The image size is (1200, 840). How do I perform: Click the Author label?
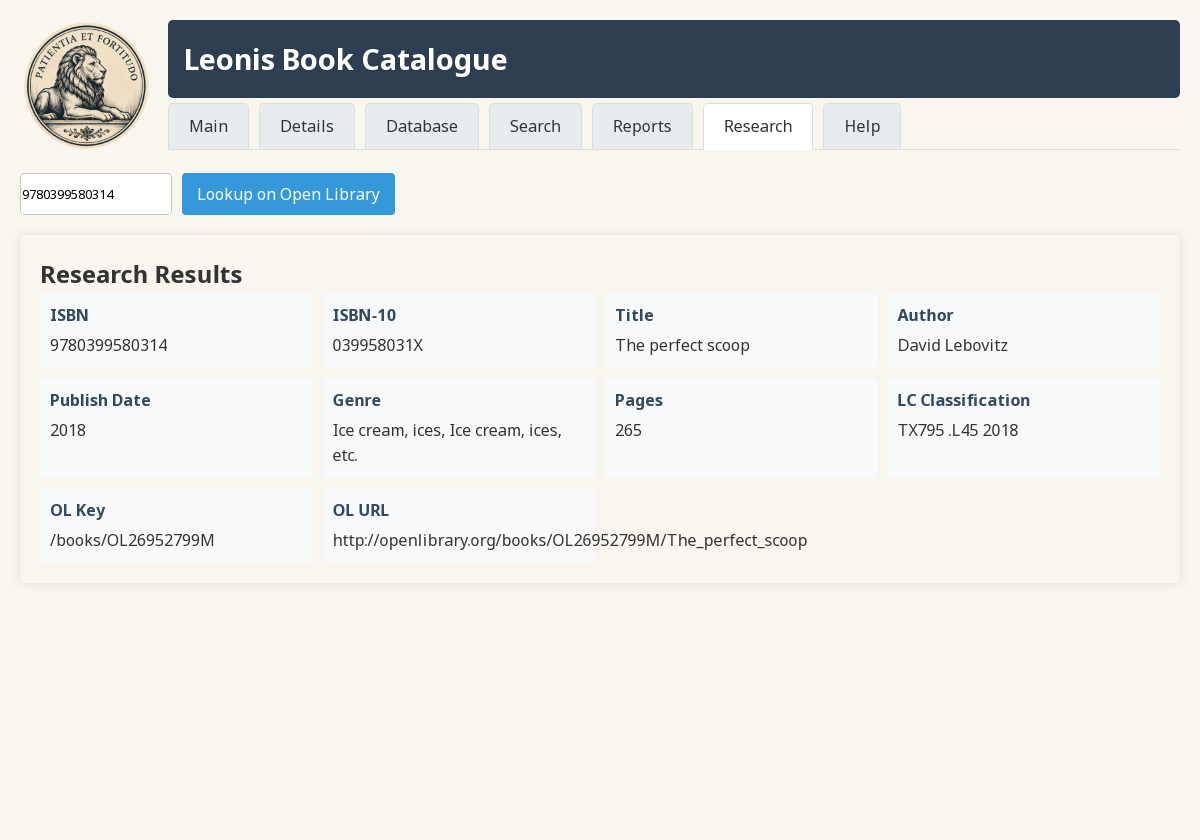(925, 315)
